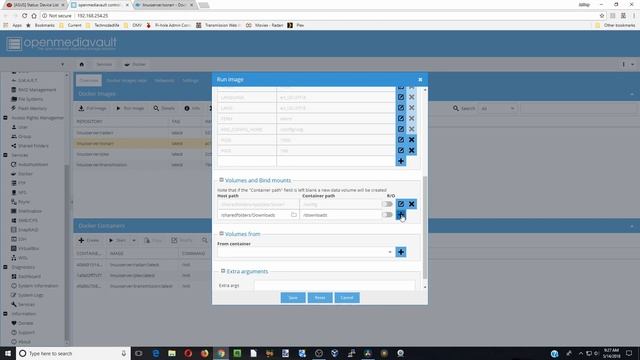Toggle read-only for the /downloads mount
Viewport: 640px width, 360px height.
(387, 214)
